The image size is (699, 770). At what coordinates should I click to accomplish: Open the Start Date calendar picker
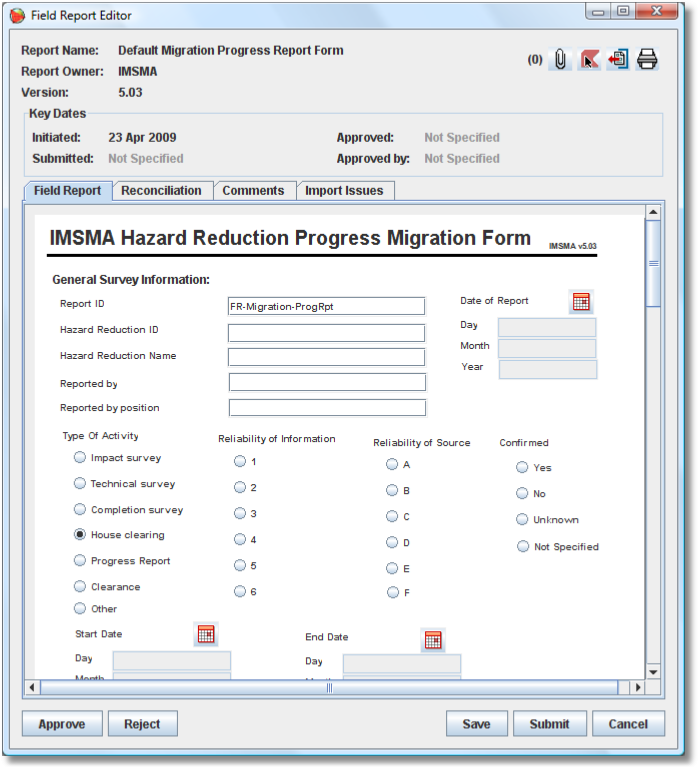coord(205,634)
